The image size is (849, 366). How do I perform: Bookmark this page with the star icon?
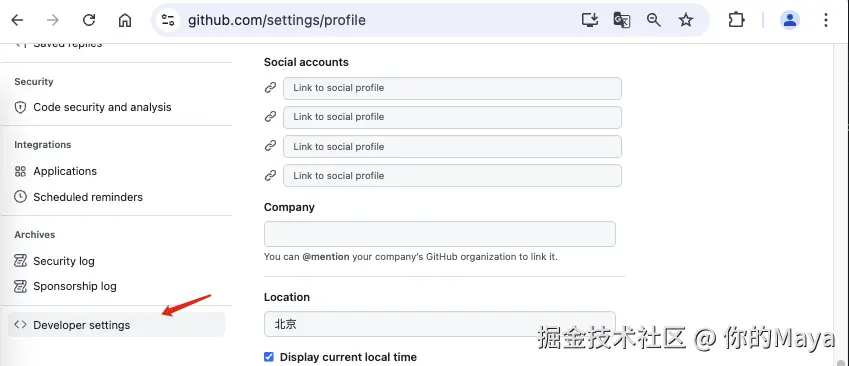tap(686, 21)
